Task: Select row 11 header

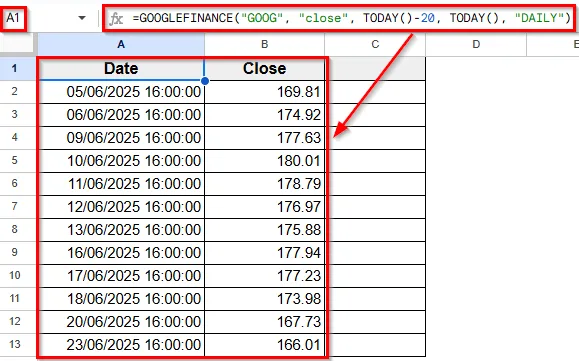Action: pos(14,299)
